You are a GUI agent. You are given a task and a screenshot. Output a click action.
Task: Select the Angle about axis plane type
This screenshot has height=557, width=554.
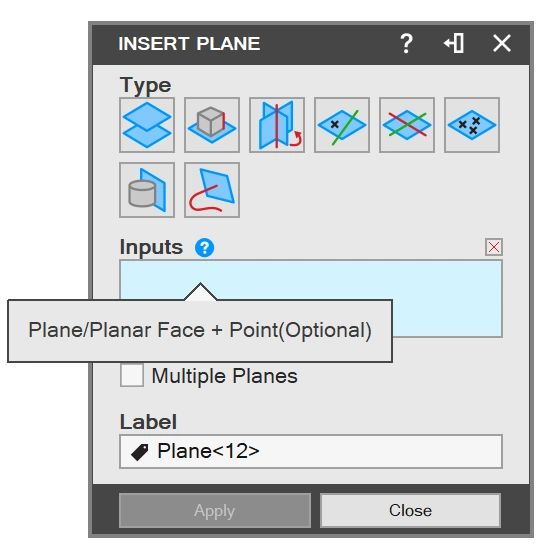pos(277,125)
